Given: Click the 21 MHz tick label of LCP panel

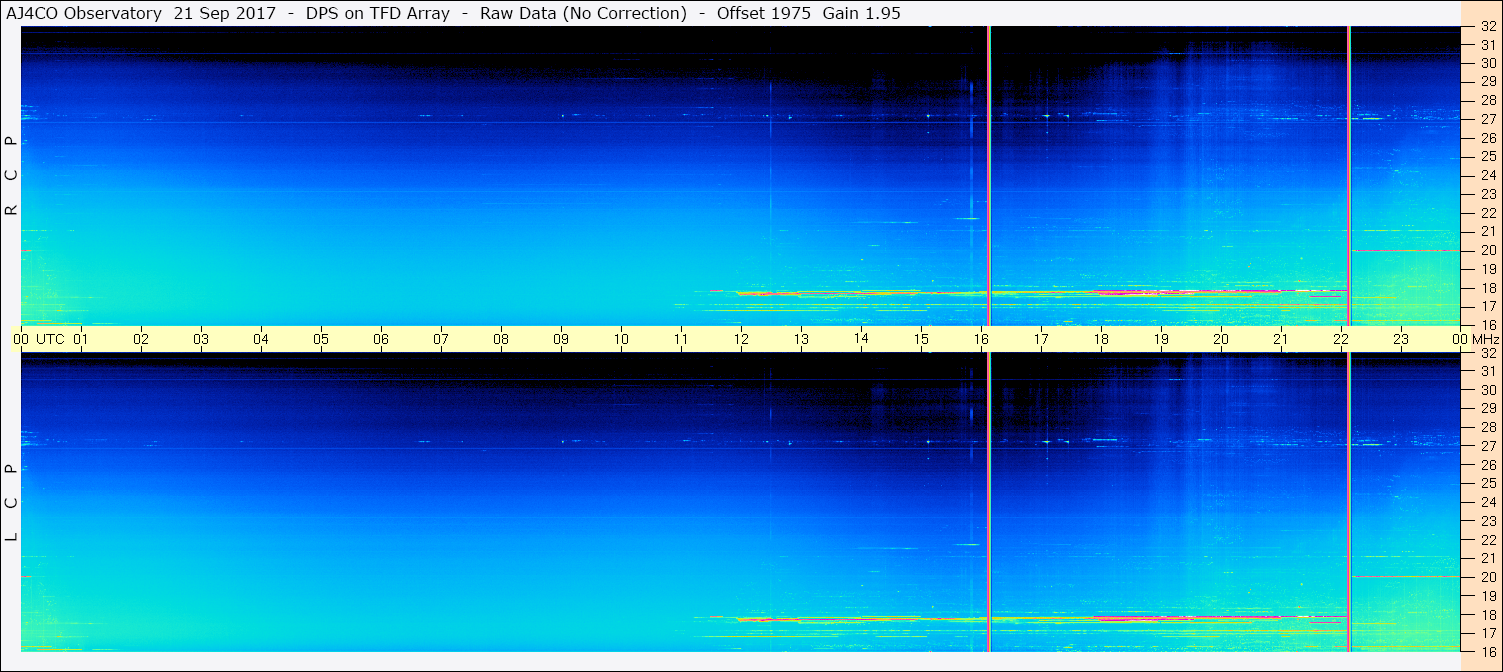Looking at the screenshot, I should (1488, 558).
